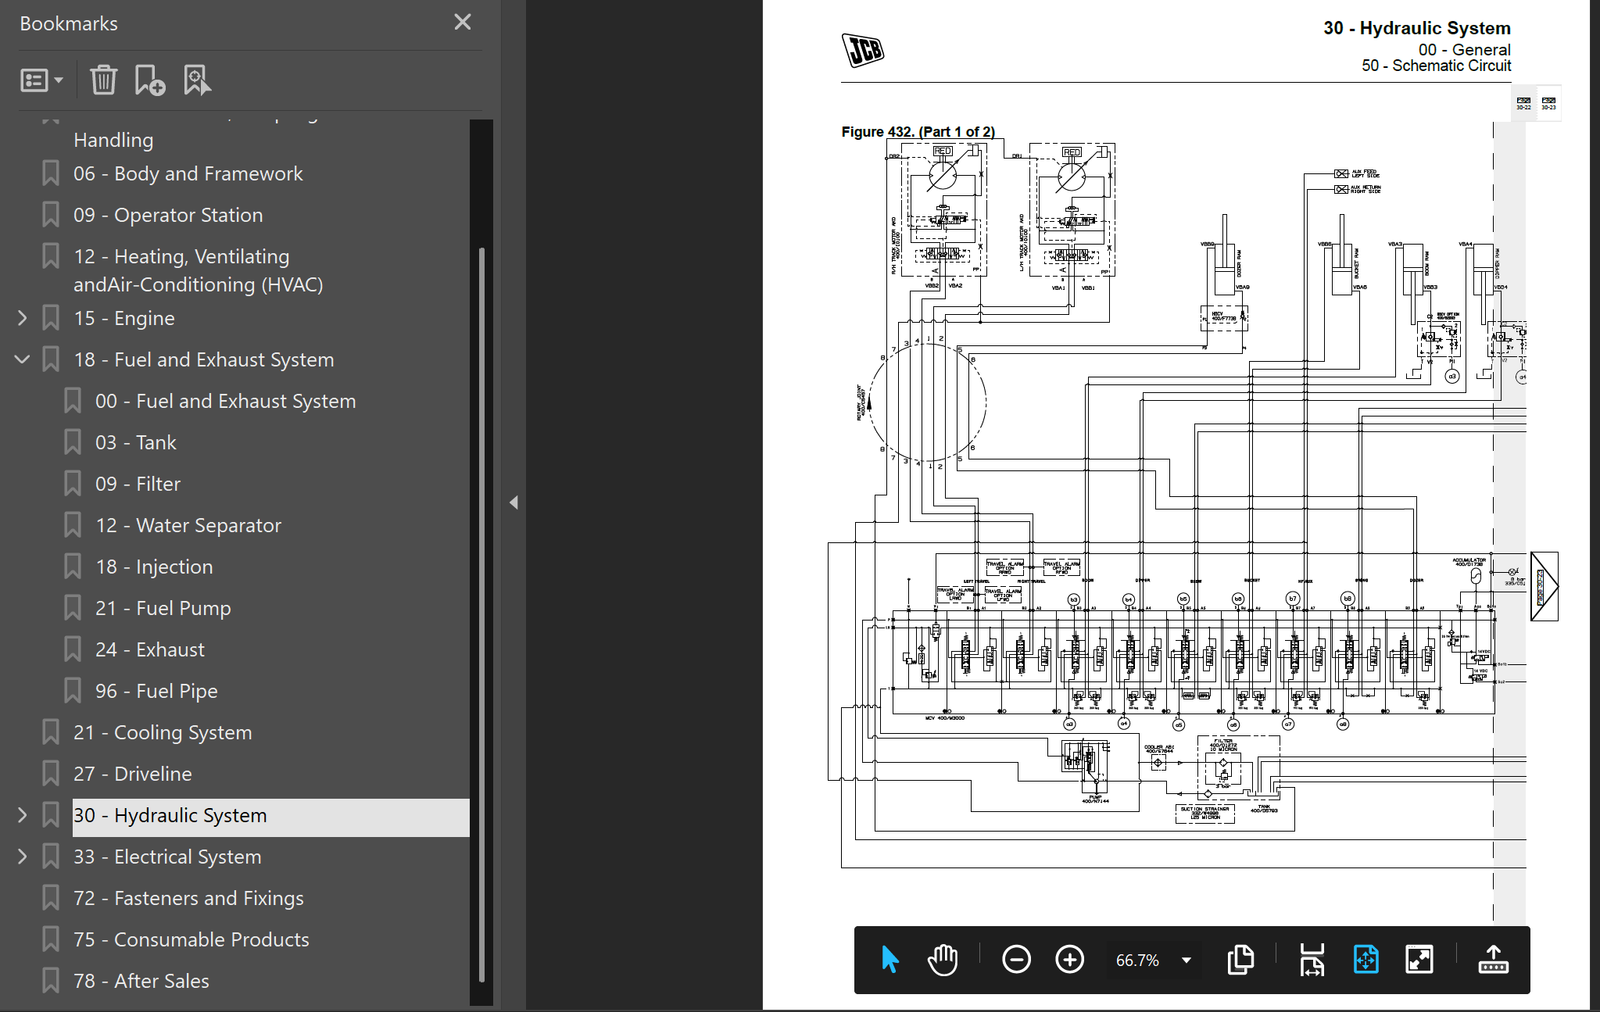Click the right page reference icon above diagram

pyautogui.click(x=1548, y=103)
